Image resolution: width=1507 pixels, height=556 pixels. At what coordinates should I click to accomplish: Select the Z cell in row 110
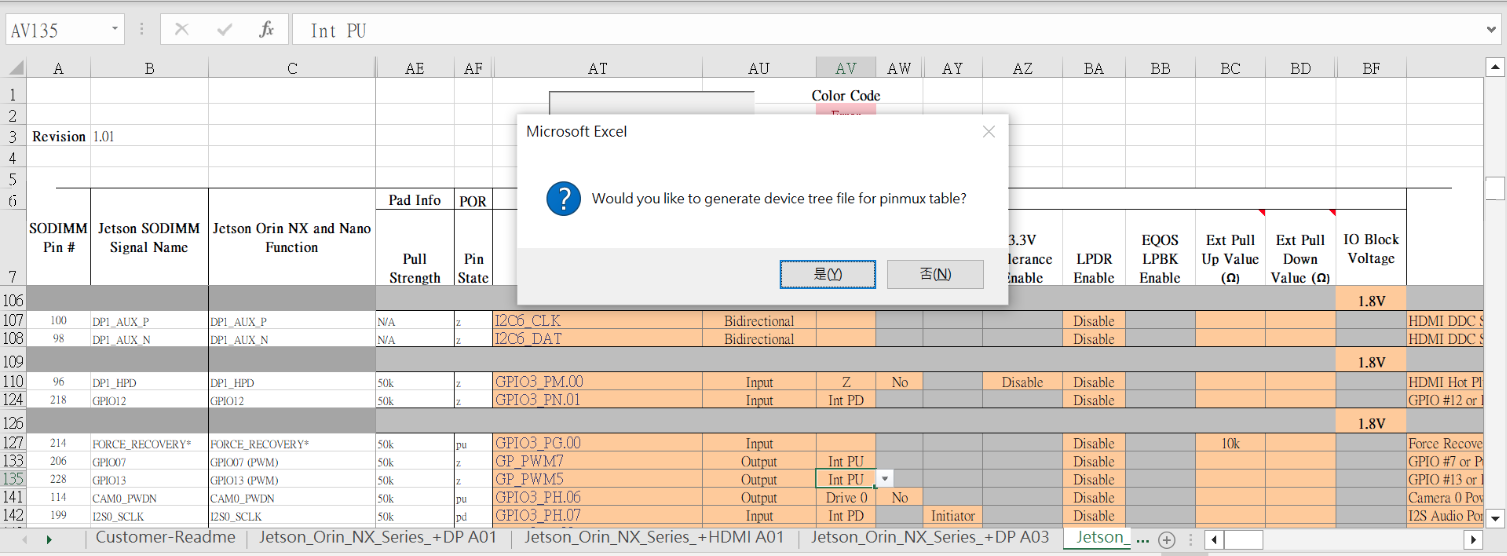(x=846, y=382)
